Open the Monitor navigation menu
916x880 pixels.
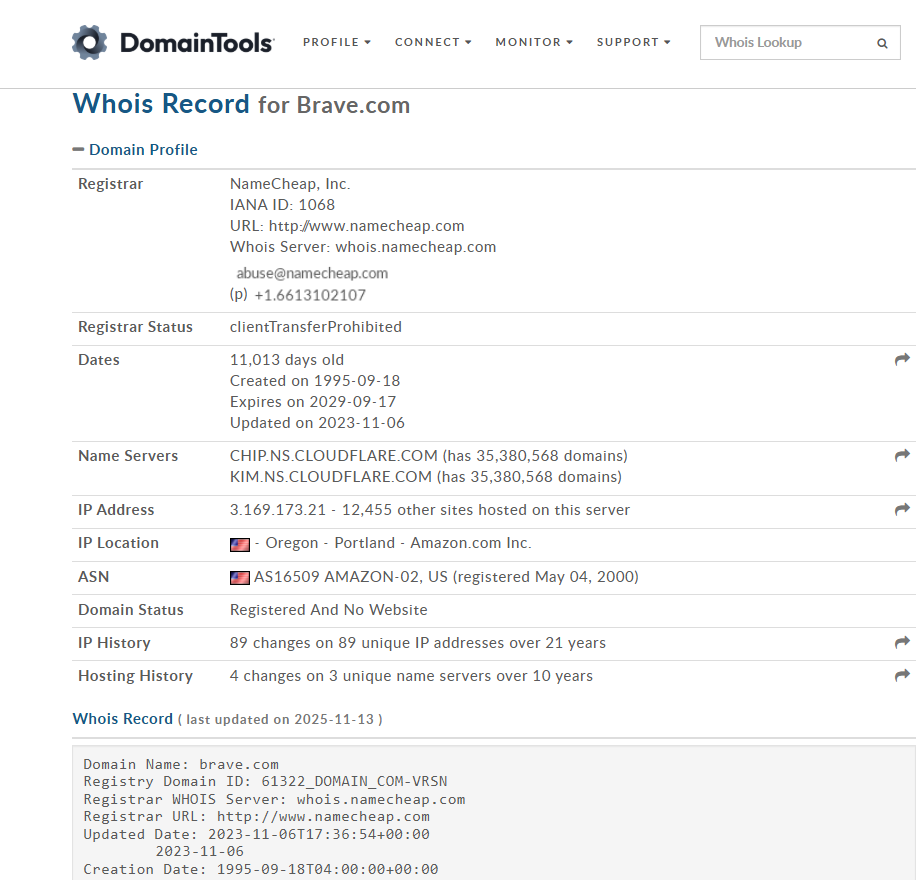click(534, 42)
